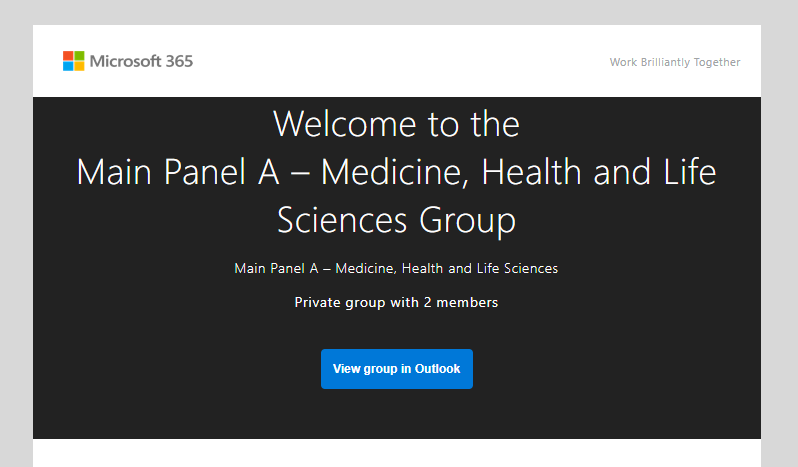
Task: Click the "Private group with 2 members" text
Action: (396, 302)
